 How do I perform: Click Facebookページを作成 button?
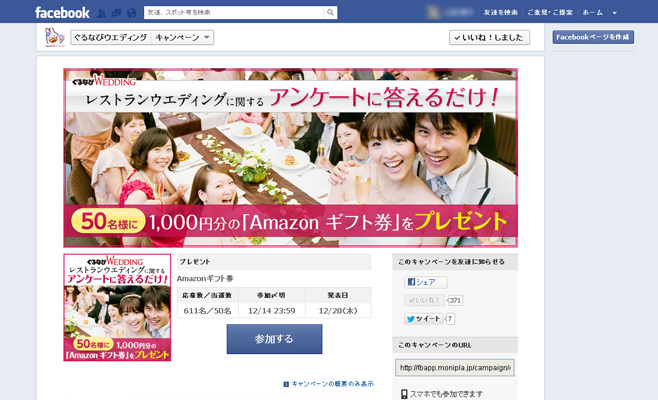(x=593, y=37)
